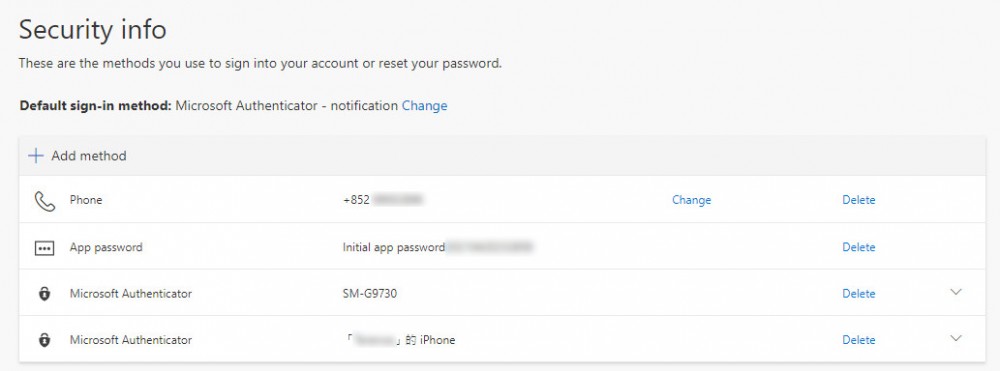Click the SM-G9730 device name
Image resolution: width=1000 pixels, height=371 pixels.
click(x=370, y=294)
